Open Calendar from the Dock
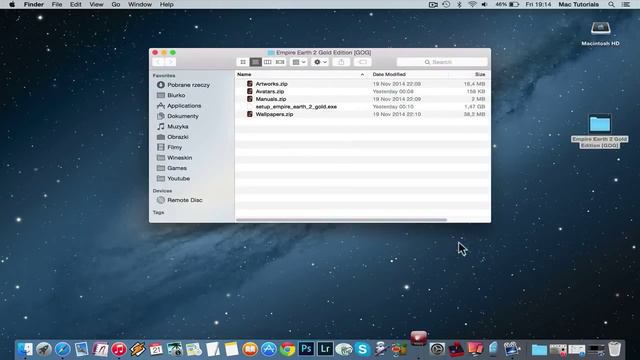This screenshot has height=360, width=640. coord(156,349)
